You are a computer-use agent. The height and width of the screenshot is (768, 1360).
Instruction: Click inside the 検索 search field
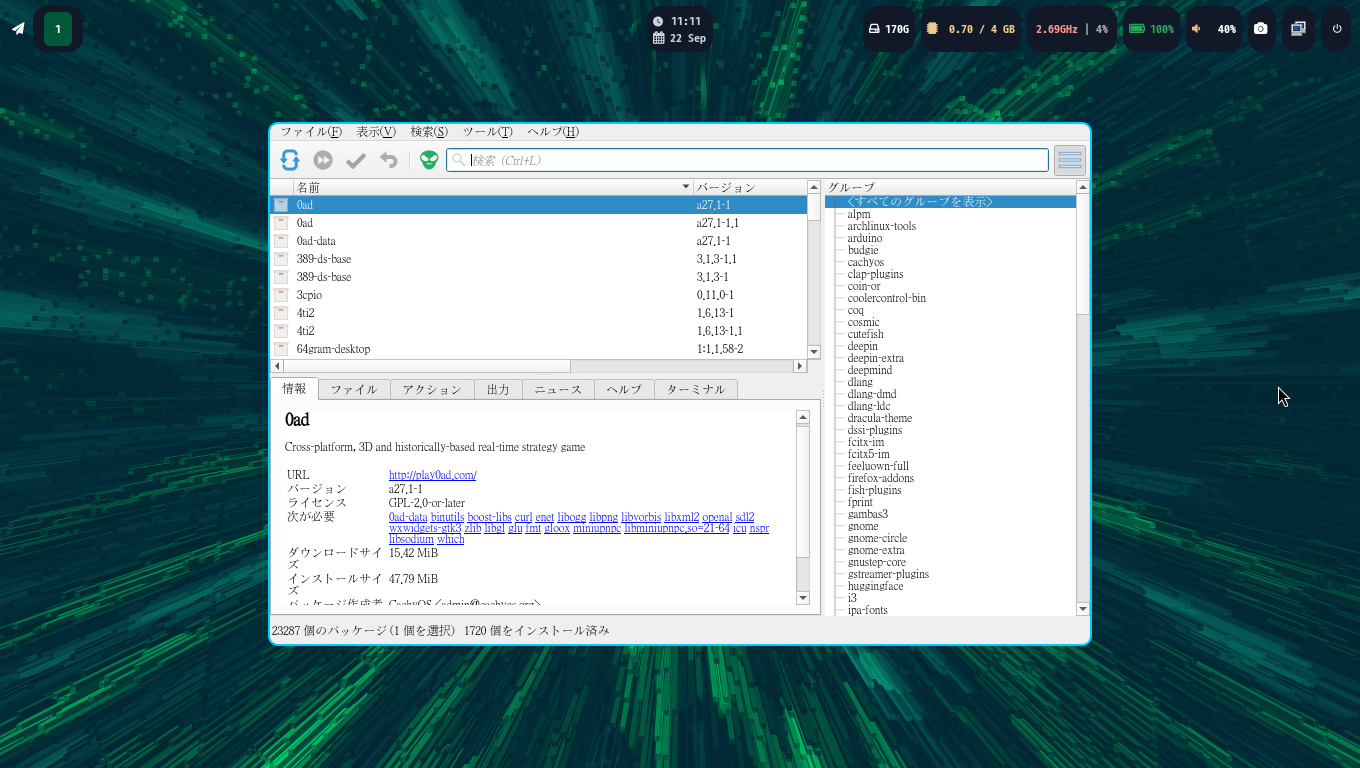pos(750,160)
